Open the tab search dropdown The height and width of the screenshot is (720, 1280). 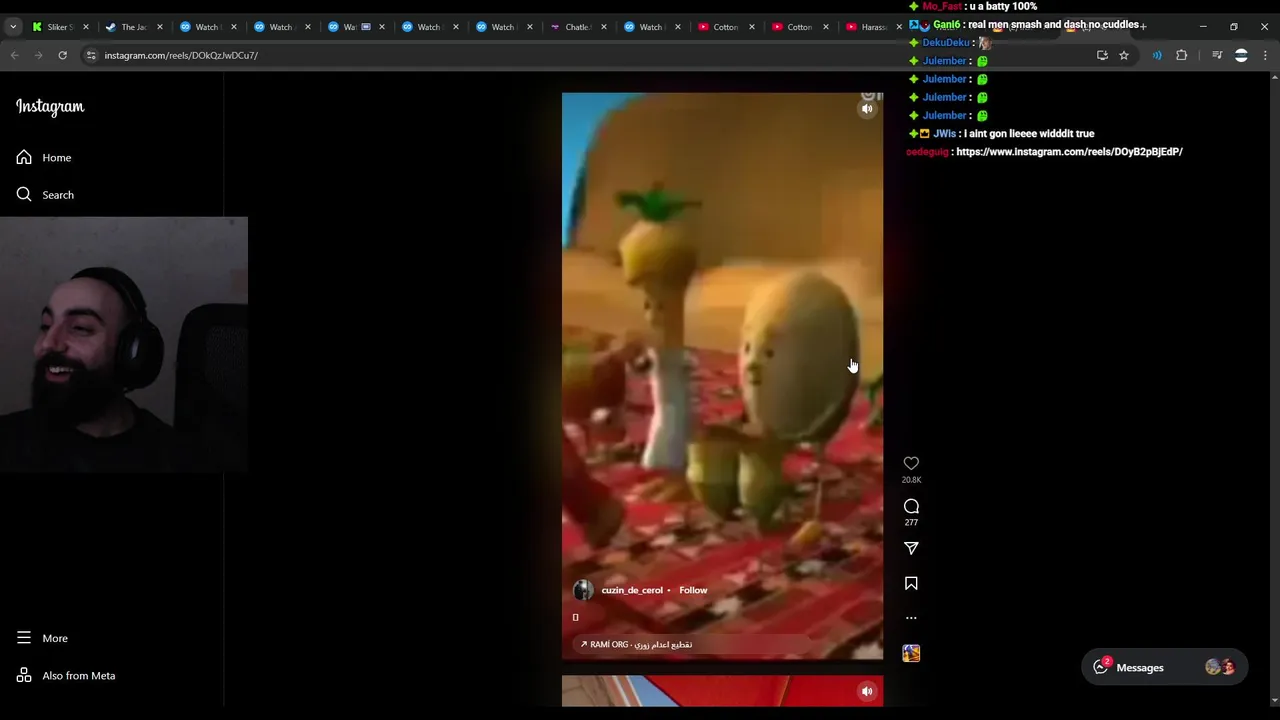tap(13, 27)
